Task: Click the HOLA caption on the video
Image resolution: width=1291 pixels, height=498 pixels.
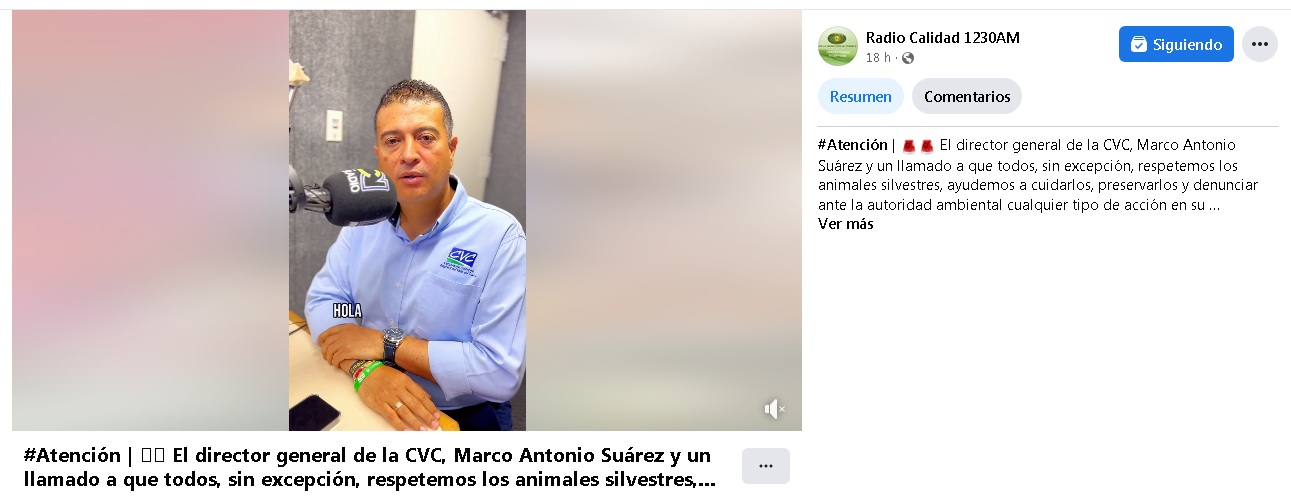Action: pyautogui.click(x=347, y=311)
